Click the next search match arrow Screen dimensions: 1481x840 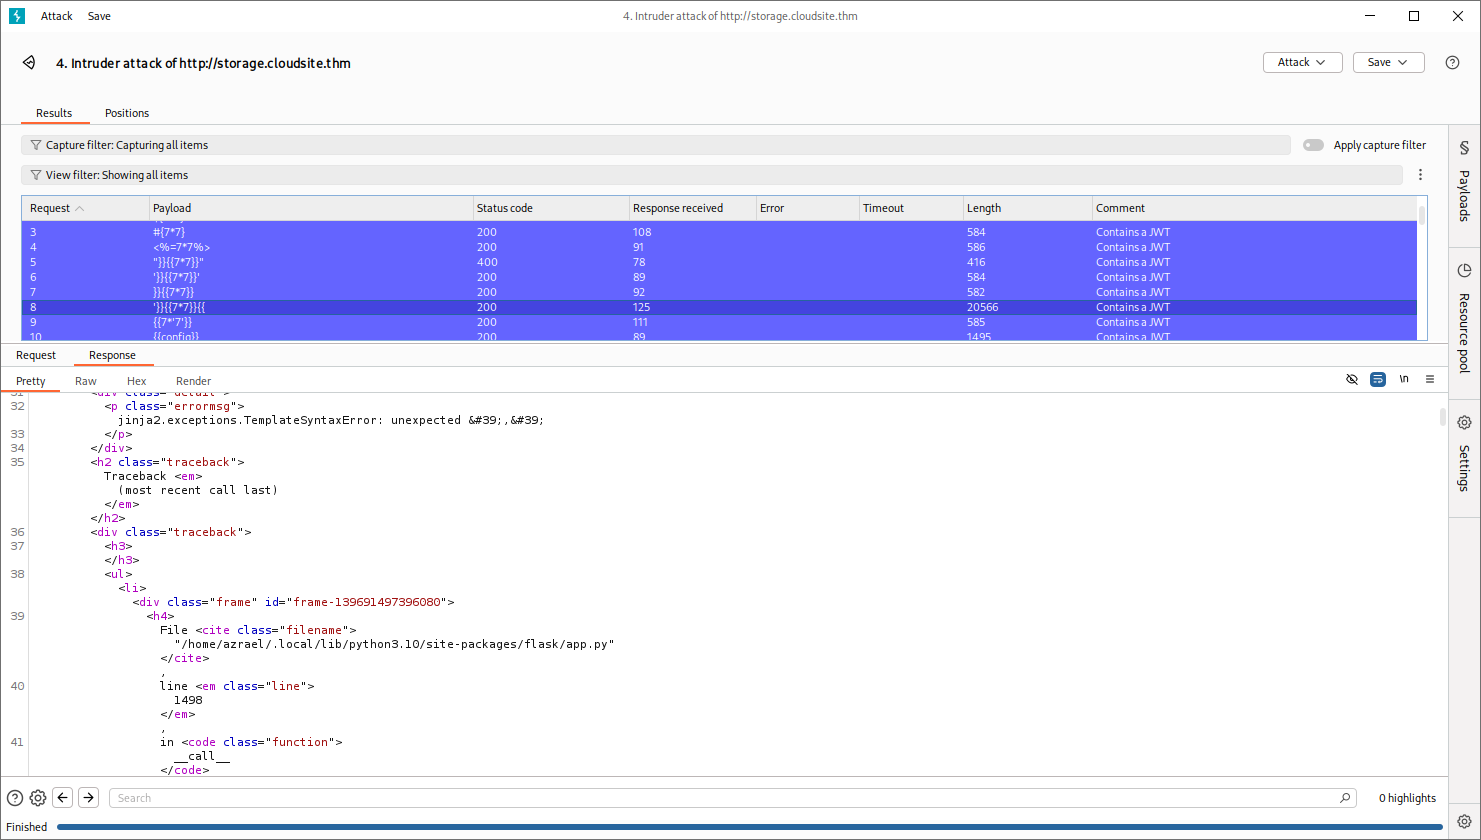tap(89, 798)
